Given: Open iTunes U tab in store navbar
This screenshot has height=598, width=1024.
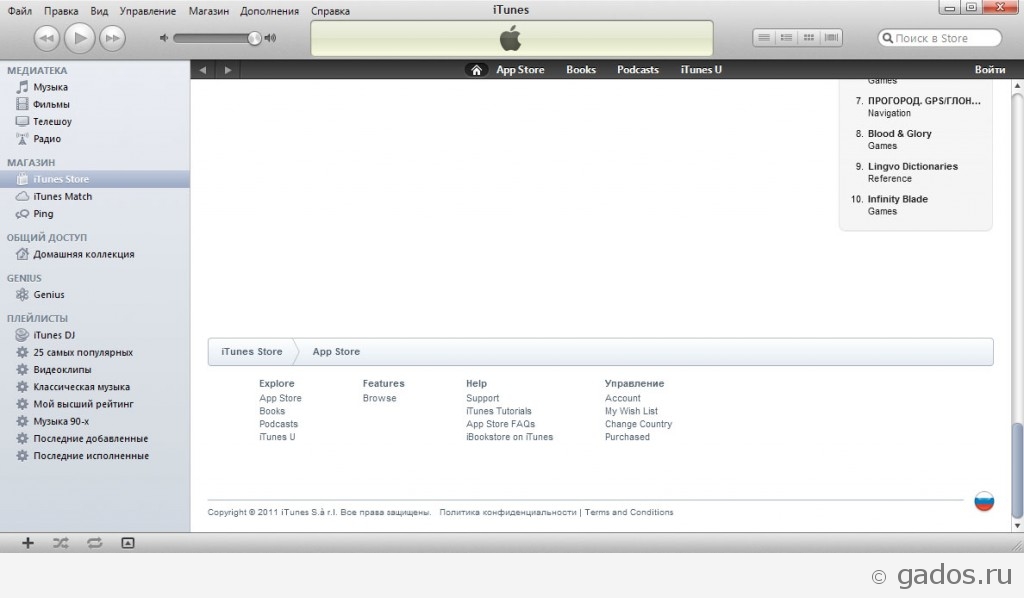Looking at the screenshot, I should (701, 70).
